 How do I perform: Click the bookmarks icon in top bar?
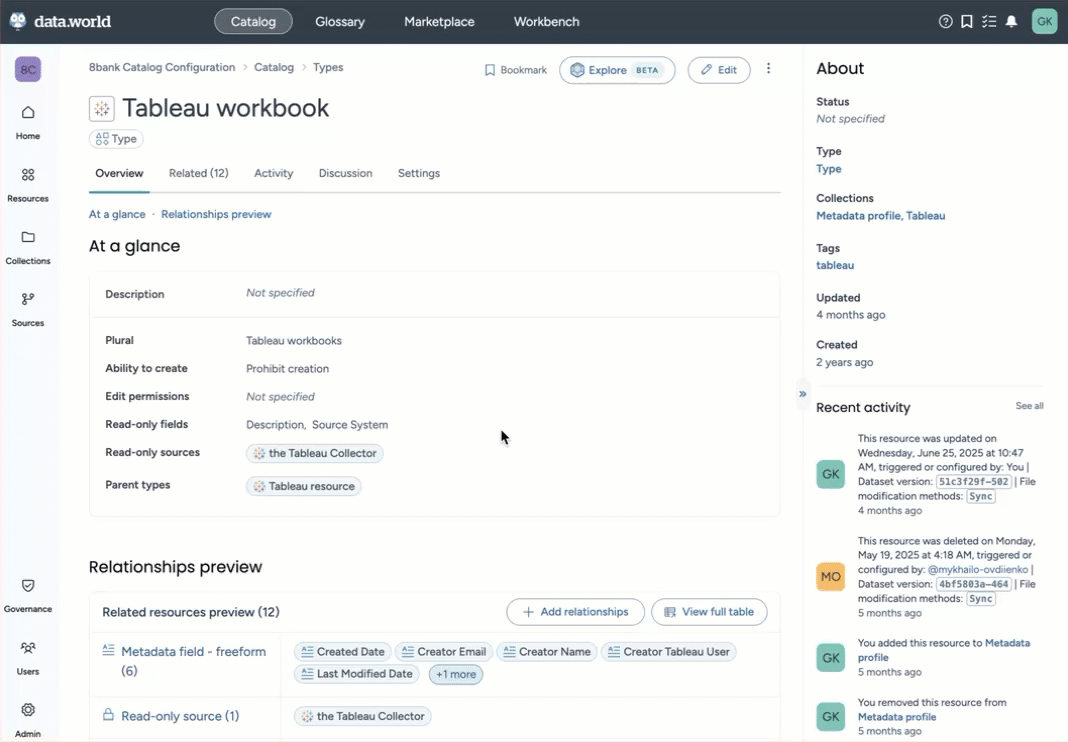point(967,21)
